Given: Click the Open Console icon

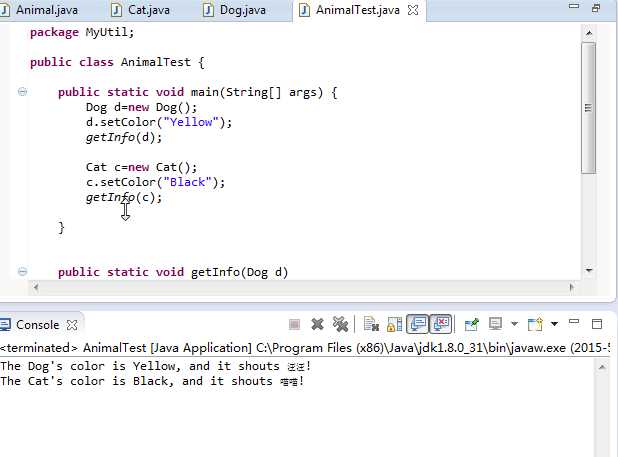Looking at the screenshot, I should point(535,324).
